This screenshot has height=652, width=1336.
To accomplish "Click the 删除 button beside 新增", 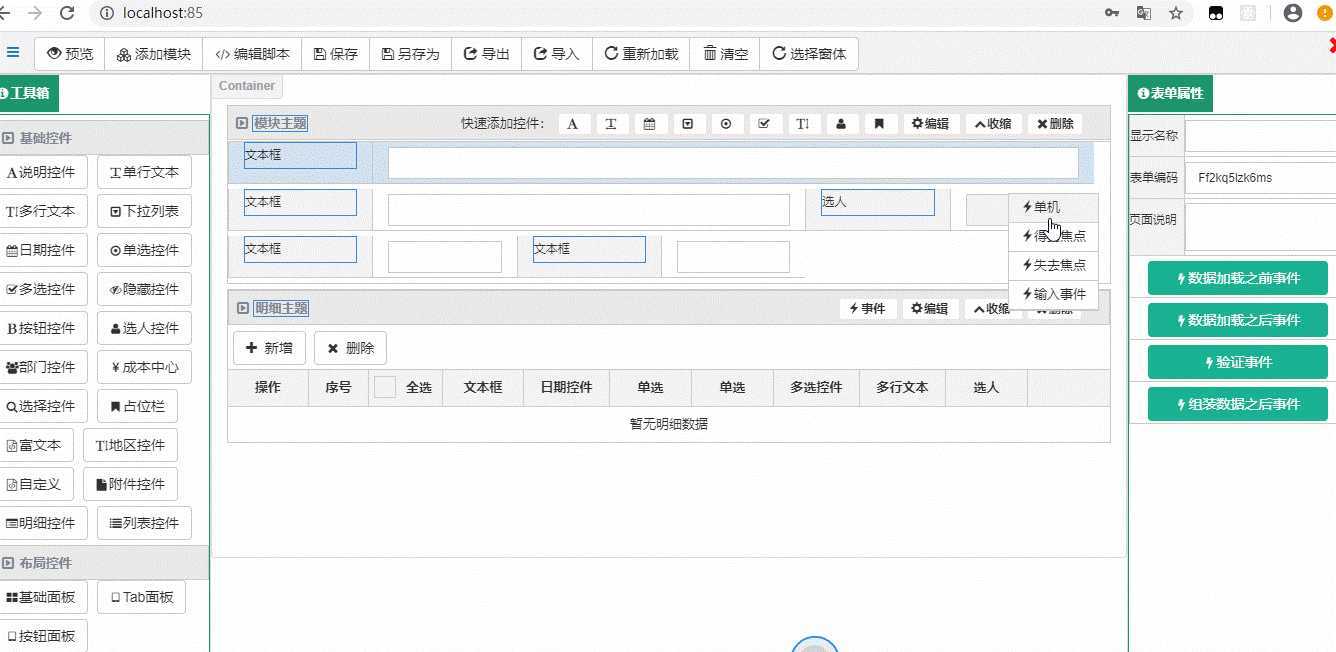I will tap(350, 348).
